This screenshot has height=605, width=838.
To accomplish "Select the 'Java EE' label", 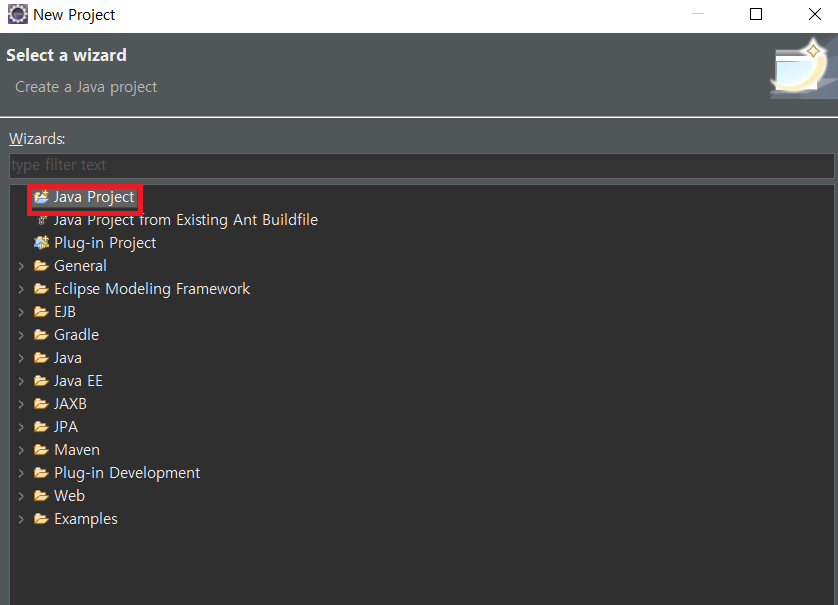I will [78, 381].
